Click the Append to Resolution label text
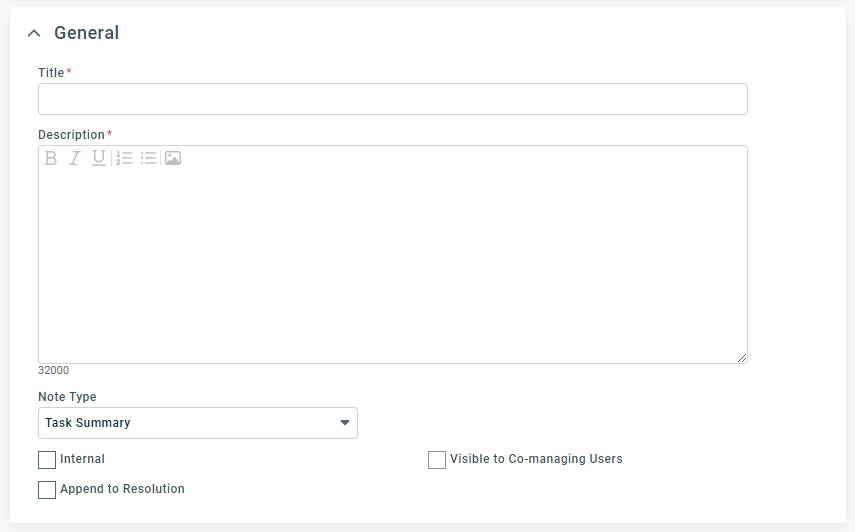The width and height of the screenshot is (855, 532). [x=122, y=489]
